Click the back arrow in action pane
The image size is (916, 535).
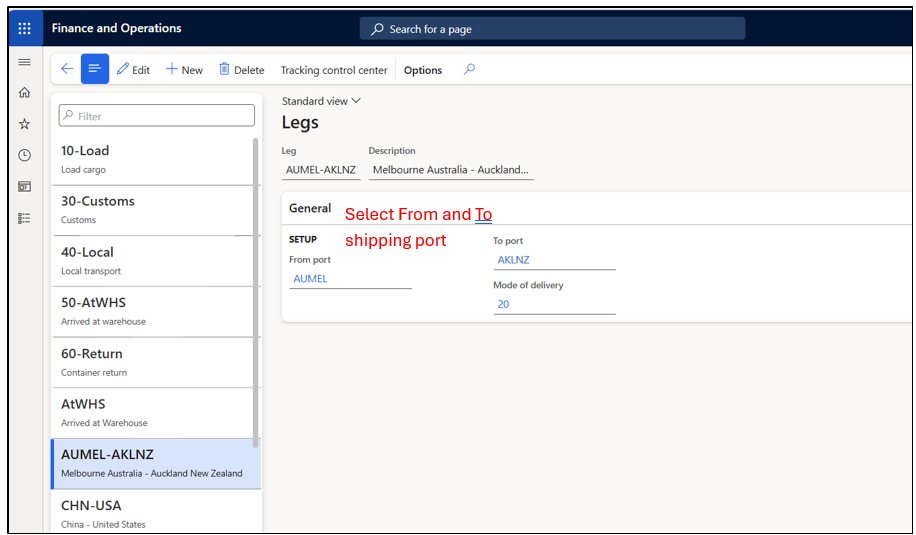pyautogui.click(x=67, y=69)
